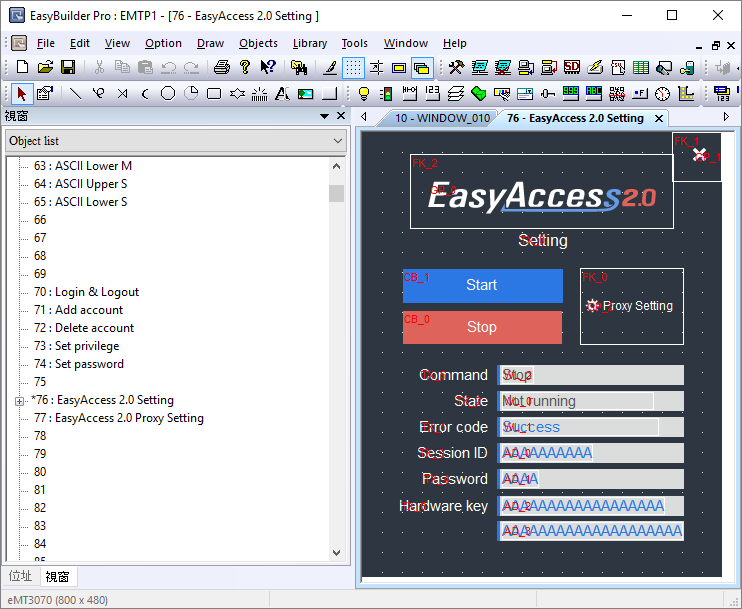The image size is (742, 609).
Task: Select the Proxy Setting function key object
Action: click(632, 307)
